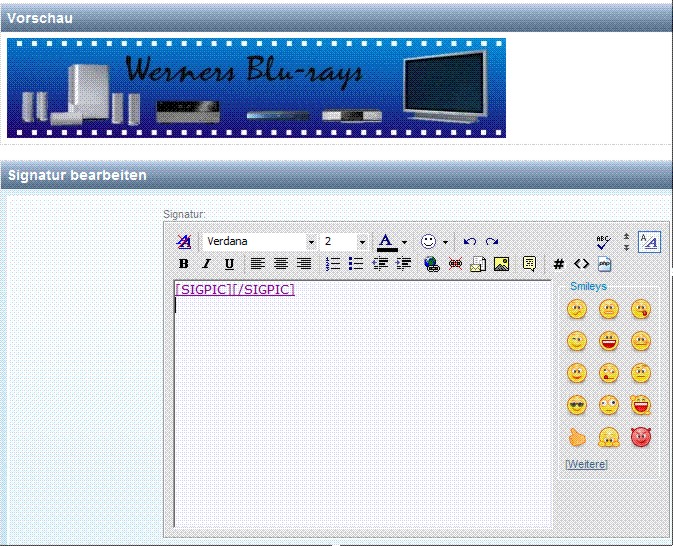Insert an image using the picture icon
Viewport: 673px width, 546px height.
click(502, 264)
